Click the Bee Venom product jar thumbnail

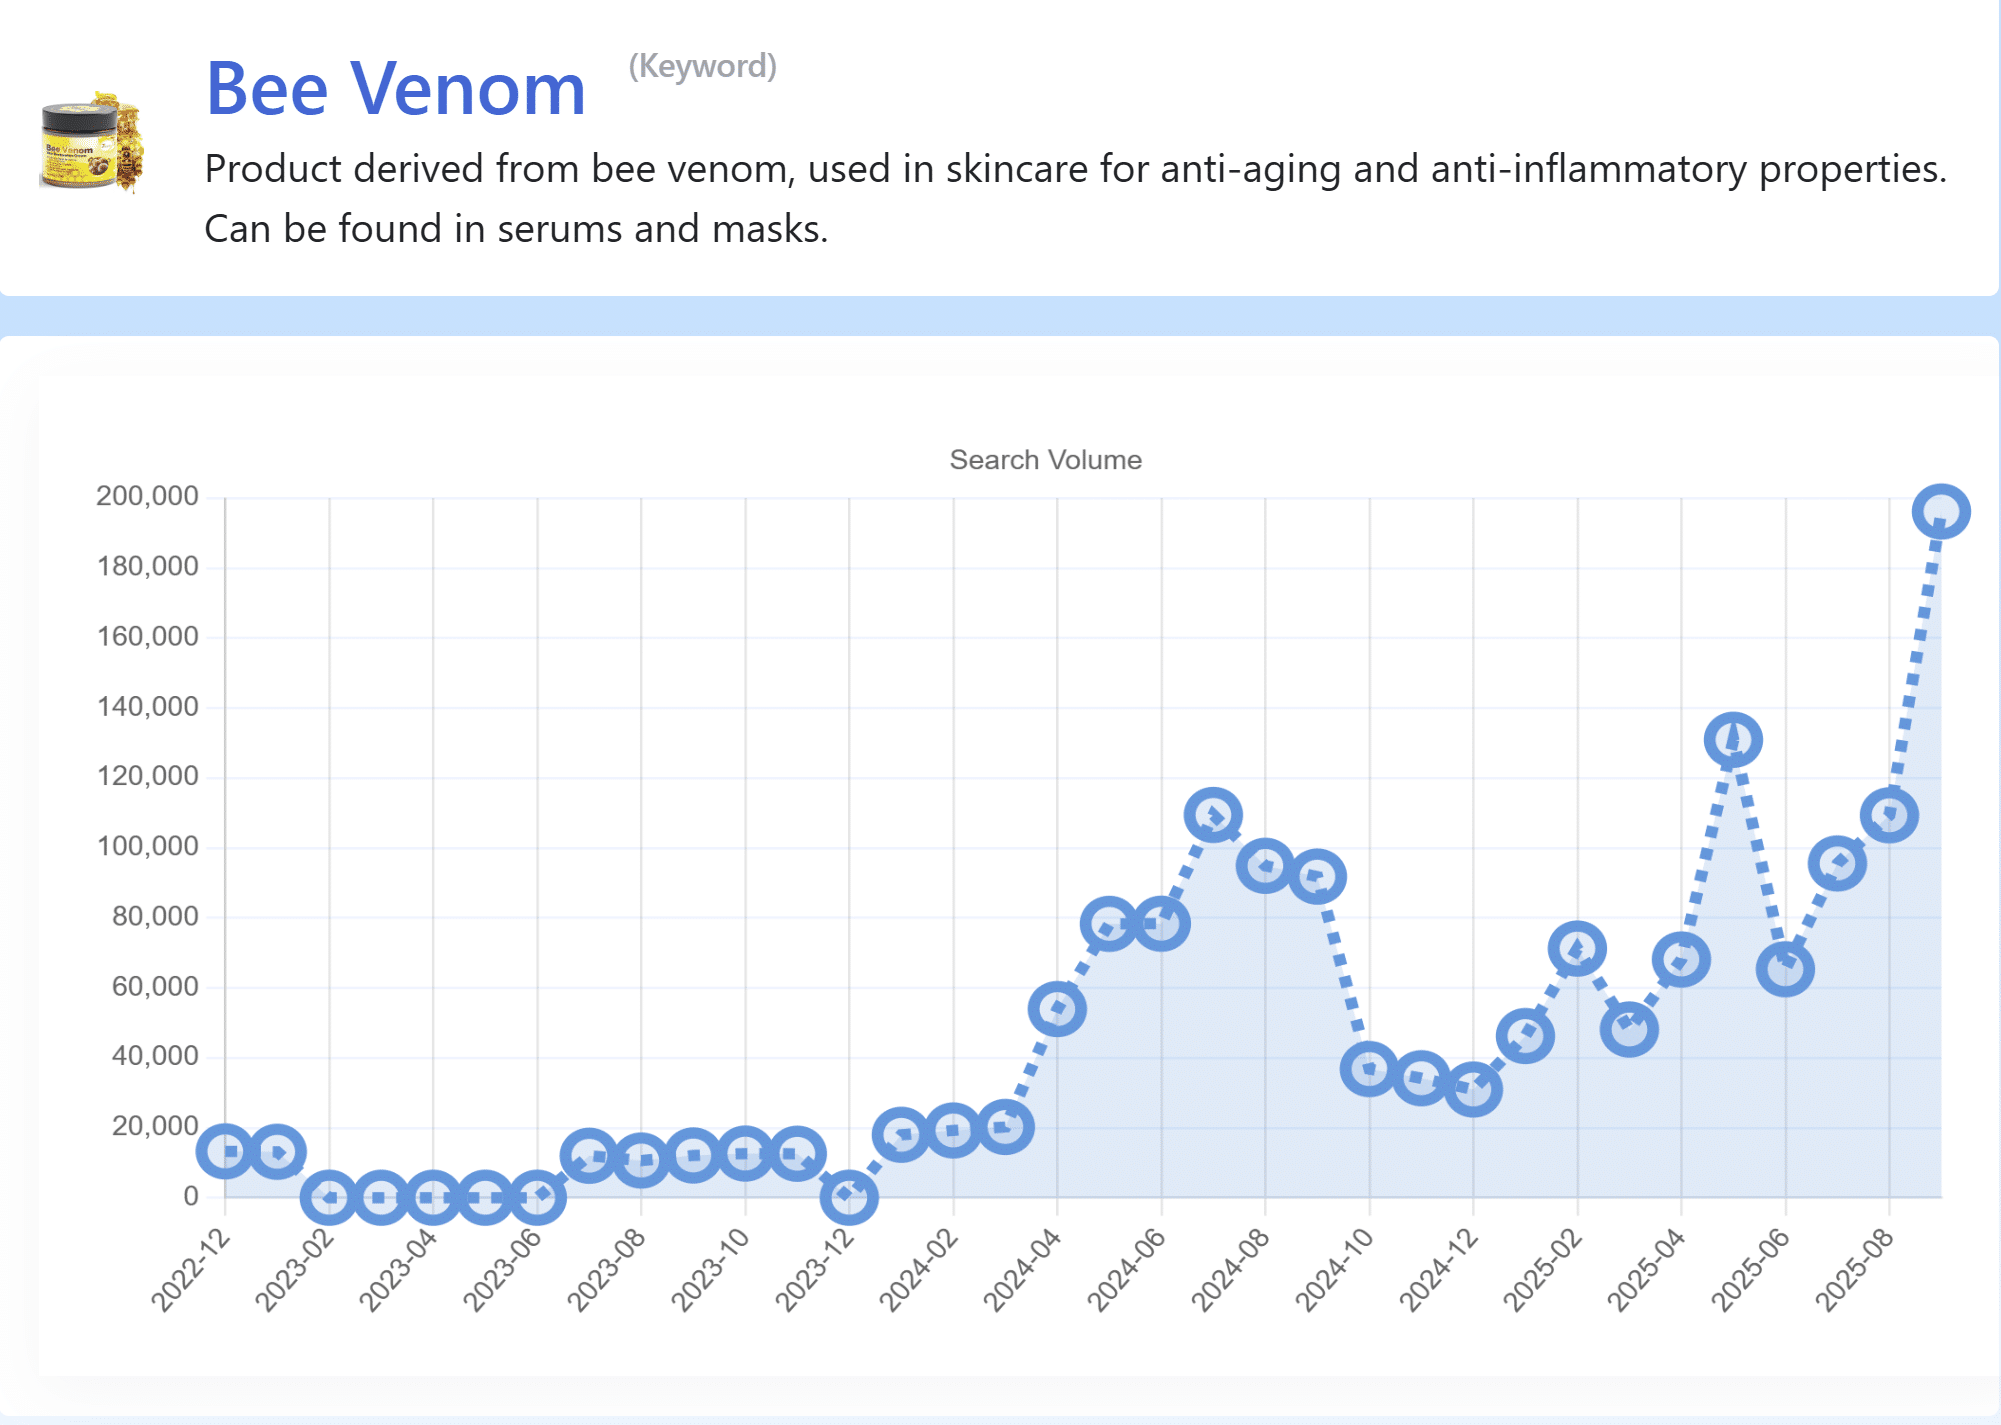coord(92,141)
